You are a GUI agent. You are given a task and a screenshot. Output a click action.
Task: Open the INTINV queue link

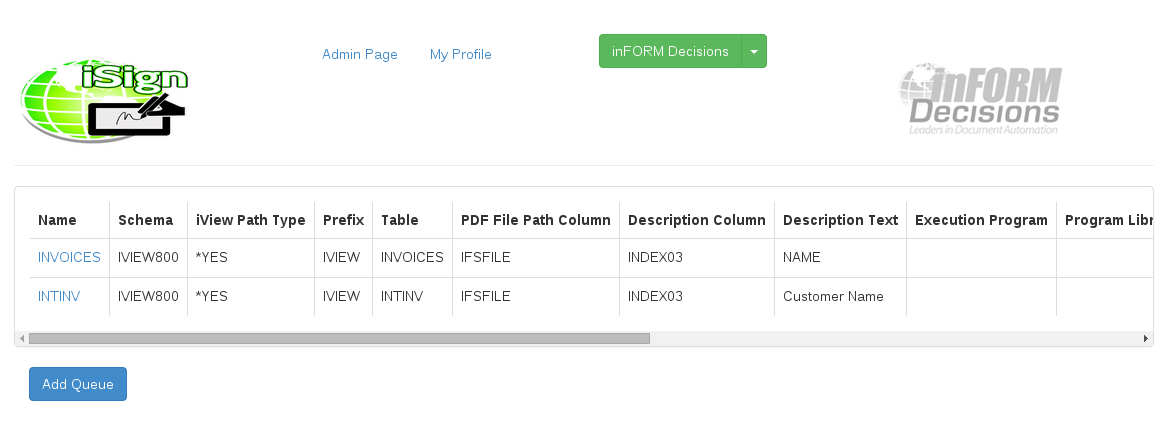(59, 296)
